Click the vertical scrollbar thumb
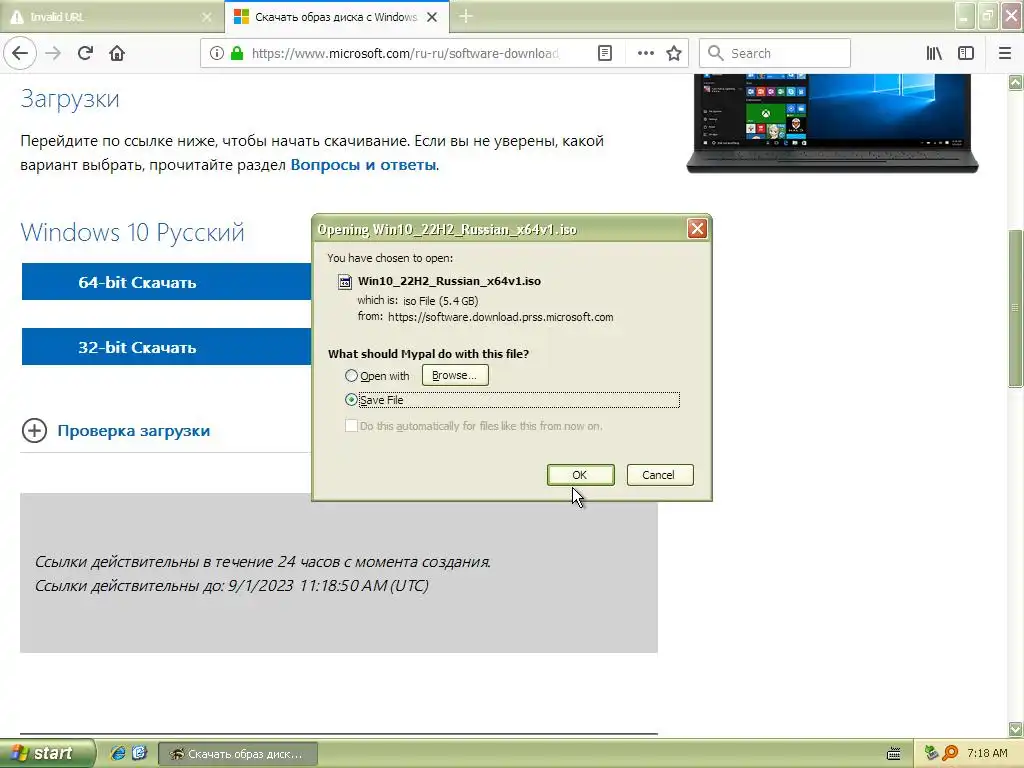 1016,308
